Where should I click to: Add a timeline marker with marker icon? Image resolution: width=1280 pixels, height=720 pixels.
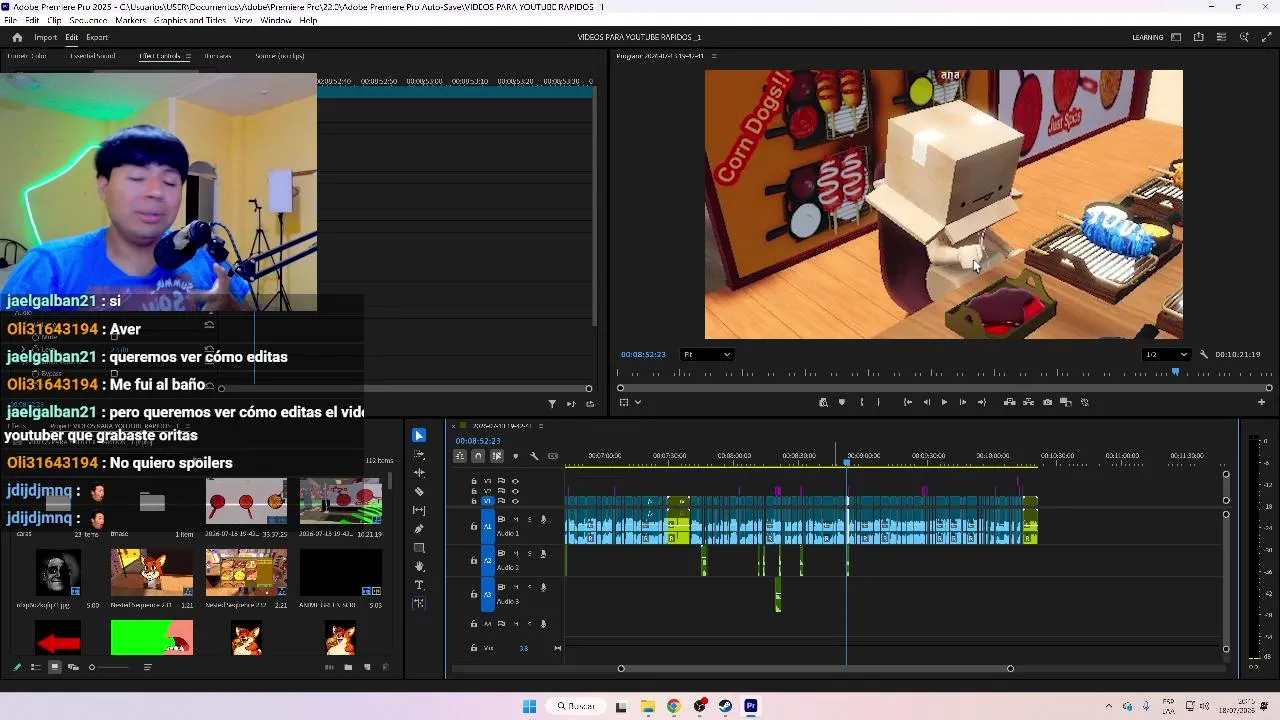515,456
